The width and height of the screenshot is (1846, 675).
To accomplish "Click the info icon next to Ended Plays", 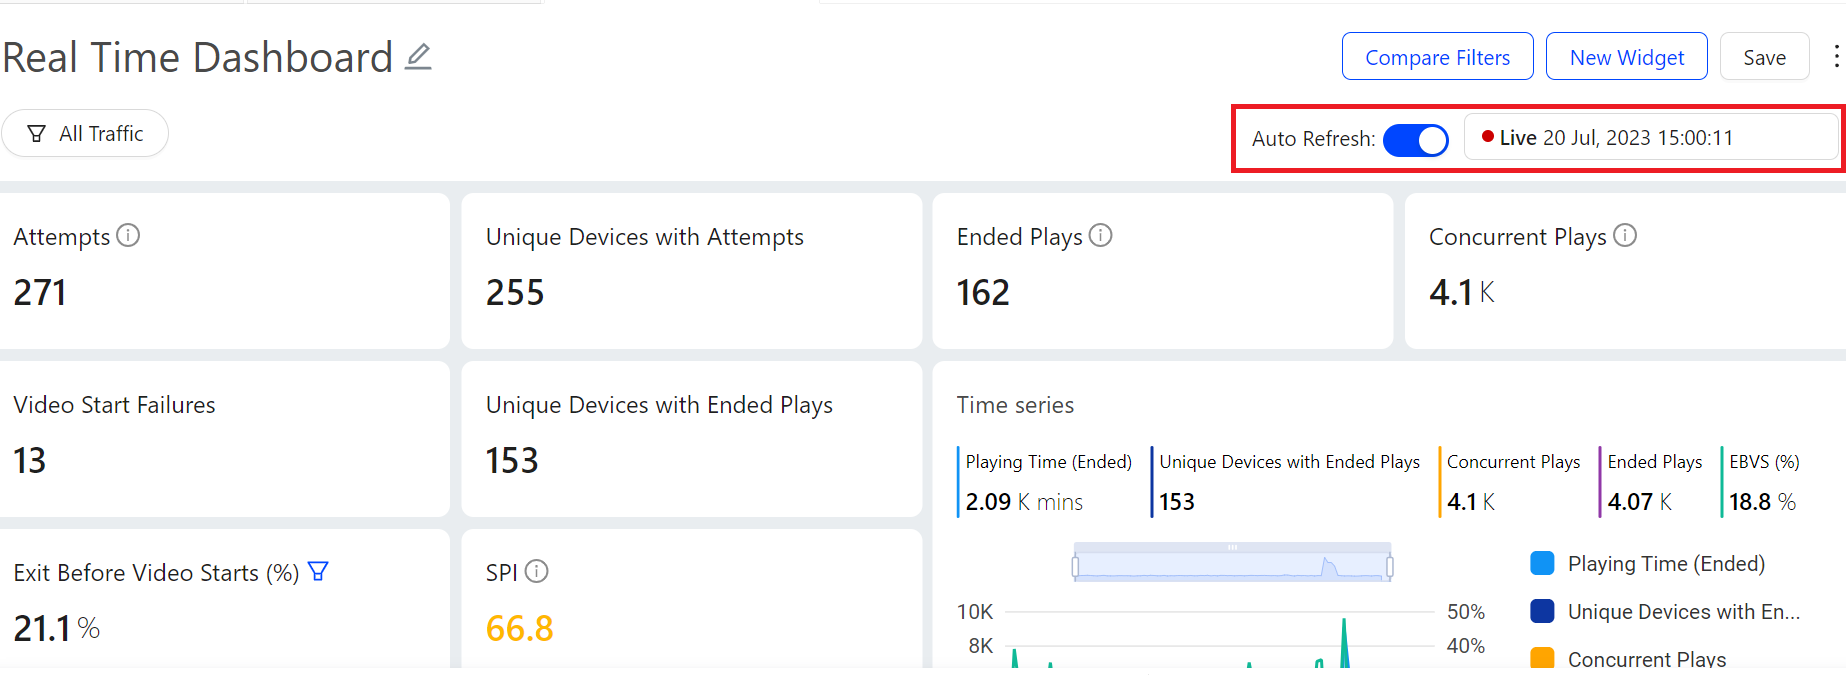I will coord(1100,235).
